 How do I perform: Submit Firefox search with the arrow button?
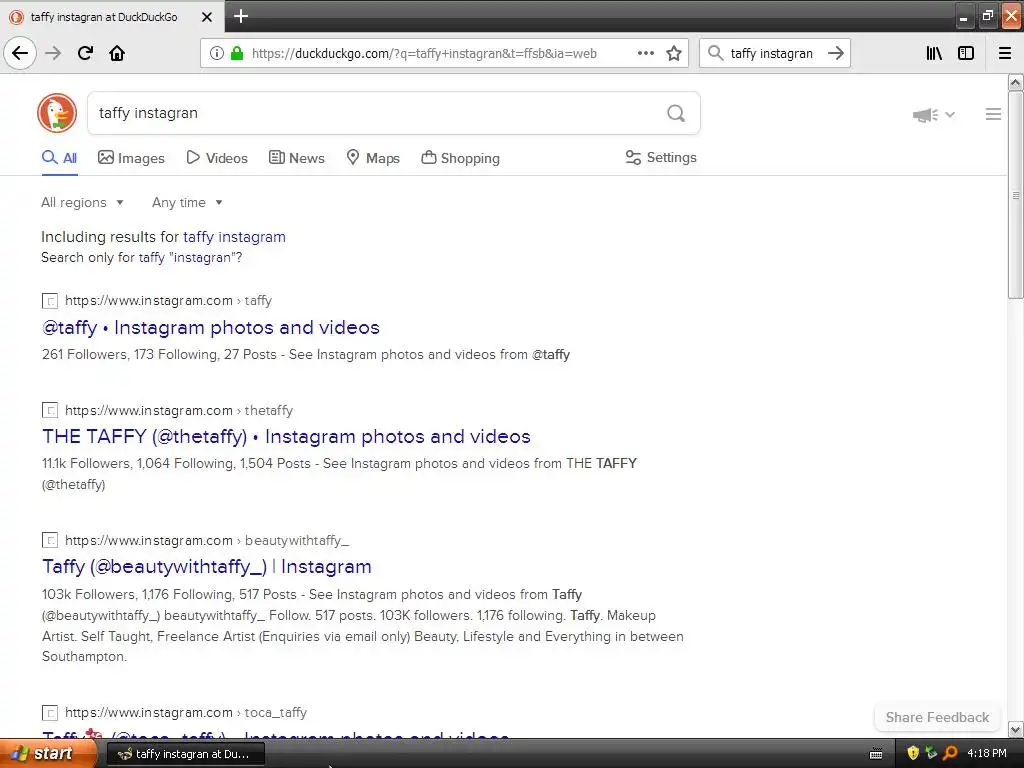[835, 53]
